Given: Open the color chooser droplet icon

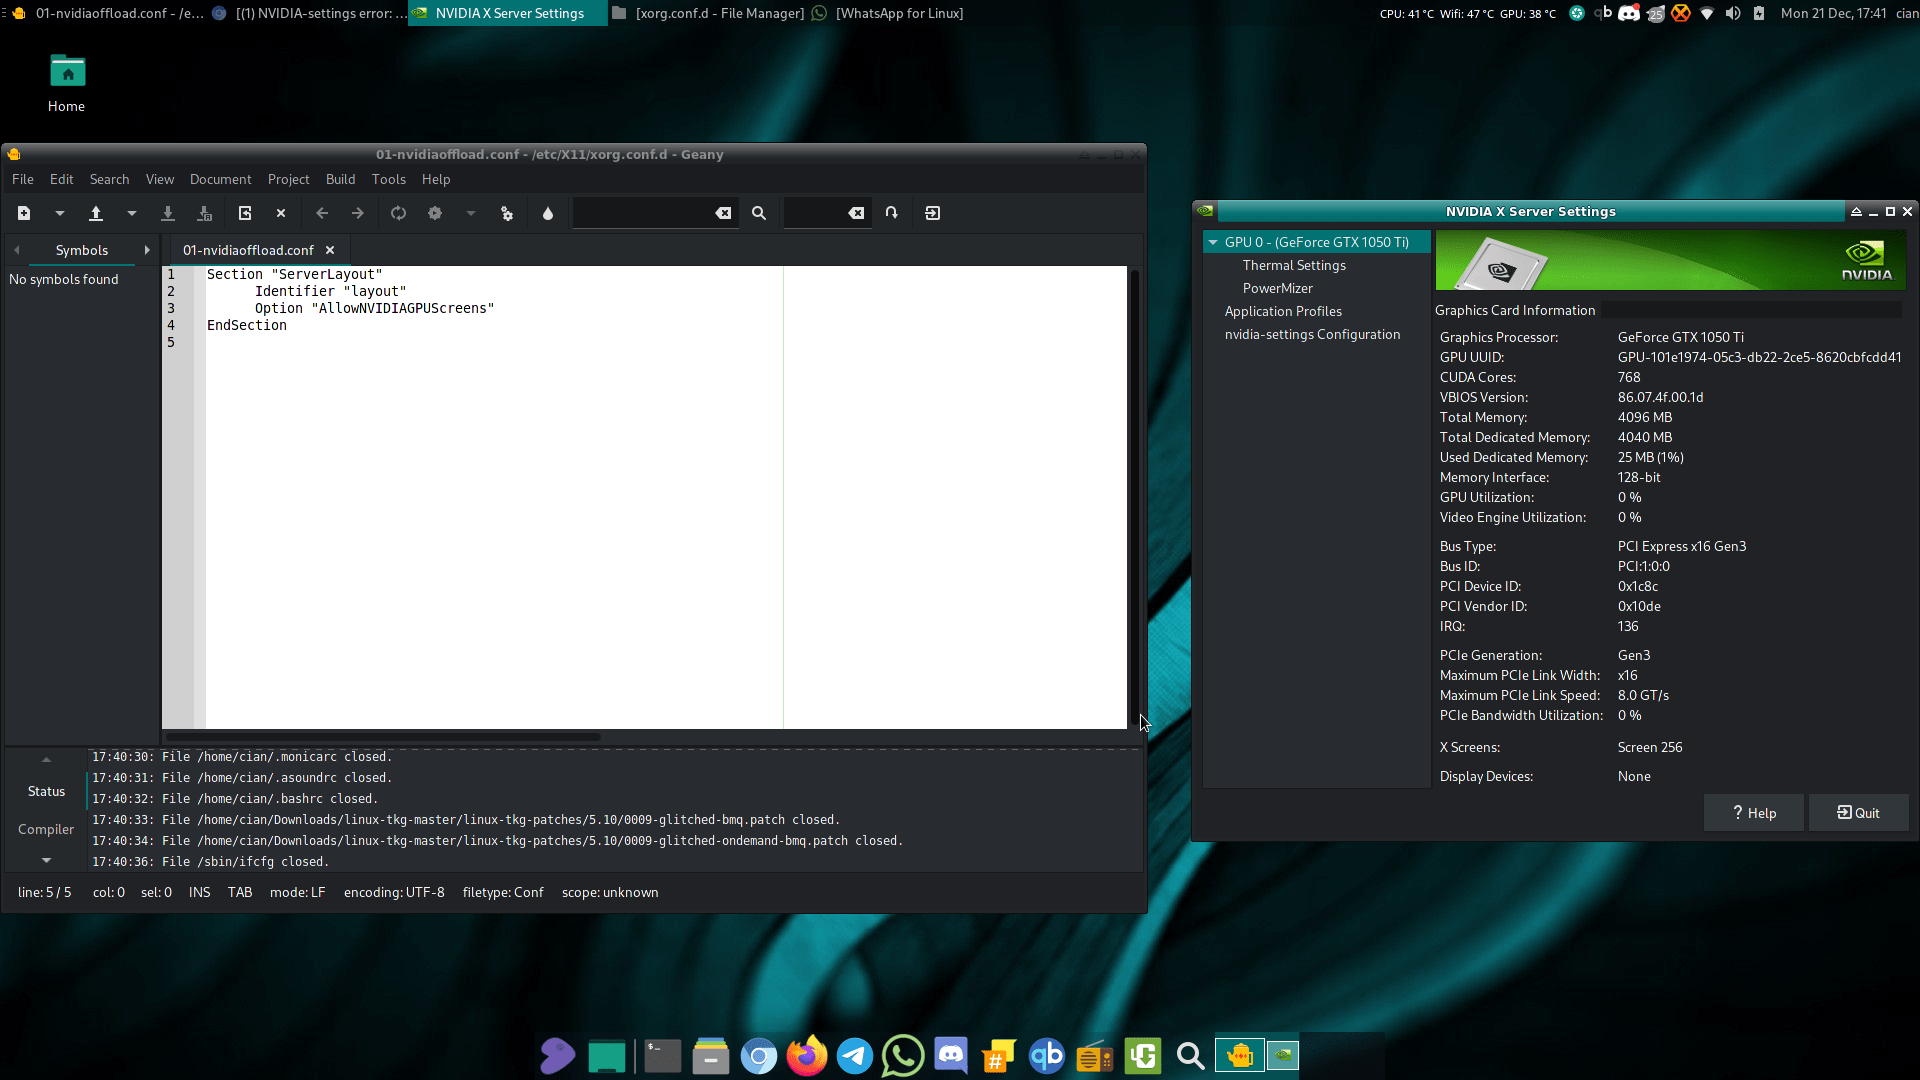Looking at the screenshot, I should 548,213.
